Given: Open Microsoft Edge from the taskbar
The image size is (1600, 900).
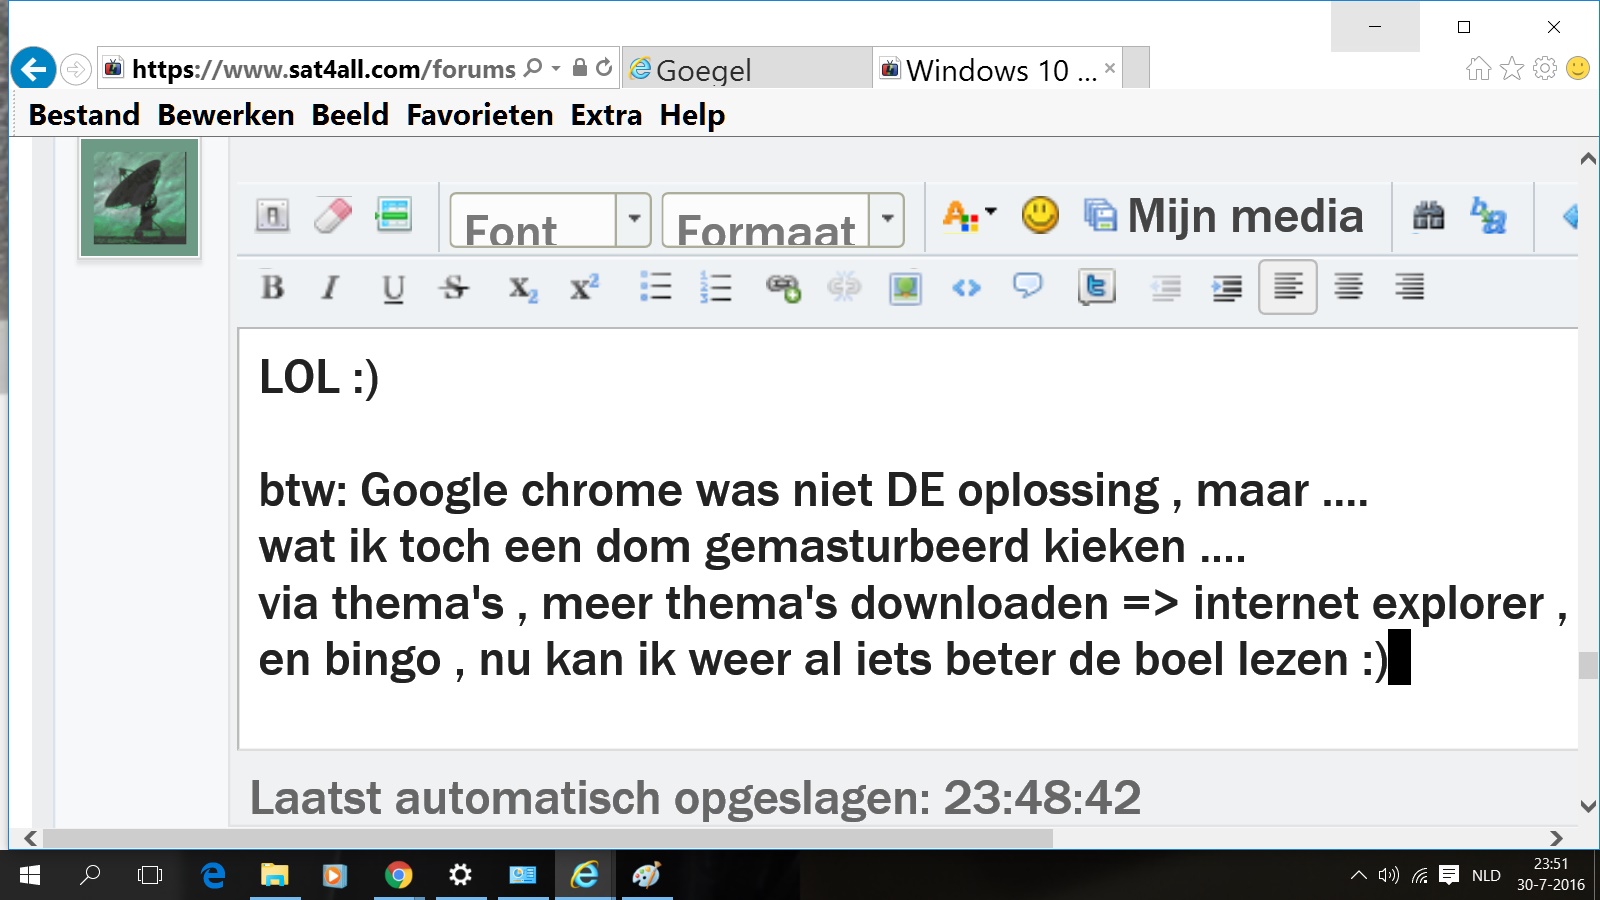Looking at the screenshot, I should (x=213, y=876).
